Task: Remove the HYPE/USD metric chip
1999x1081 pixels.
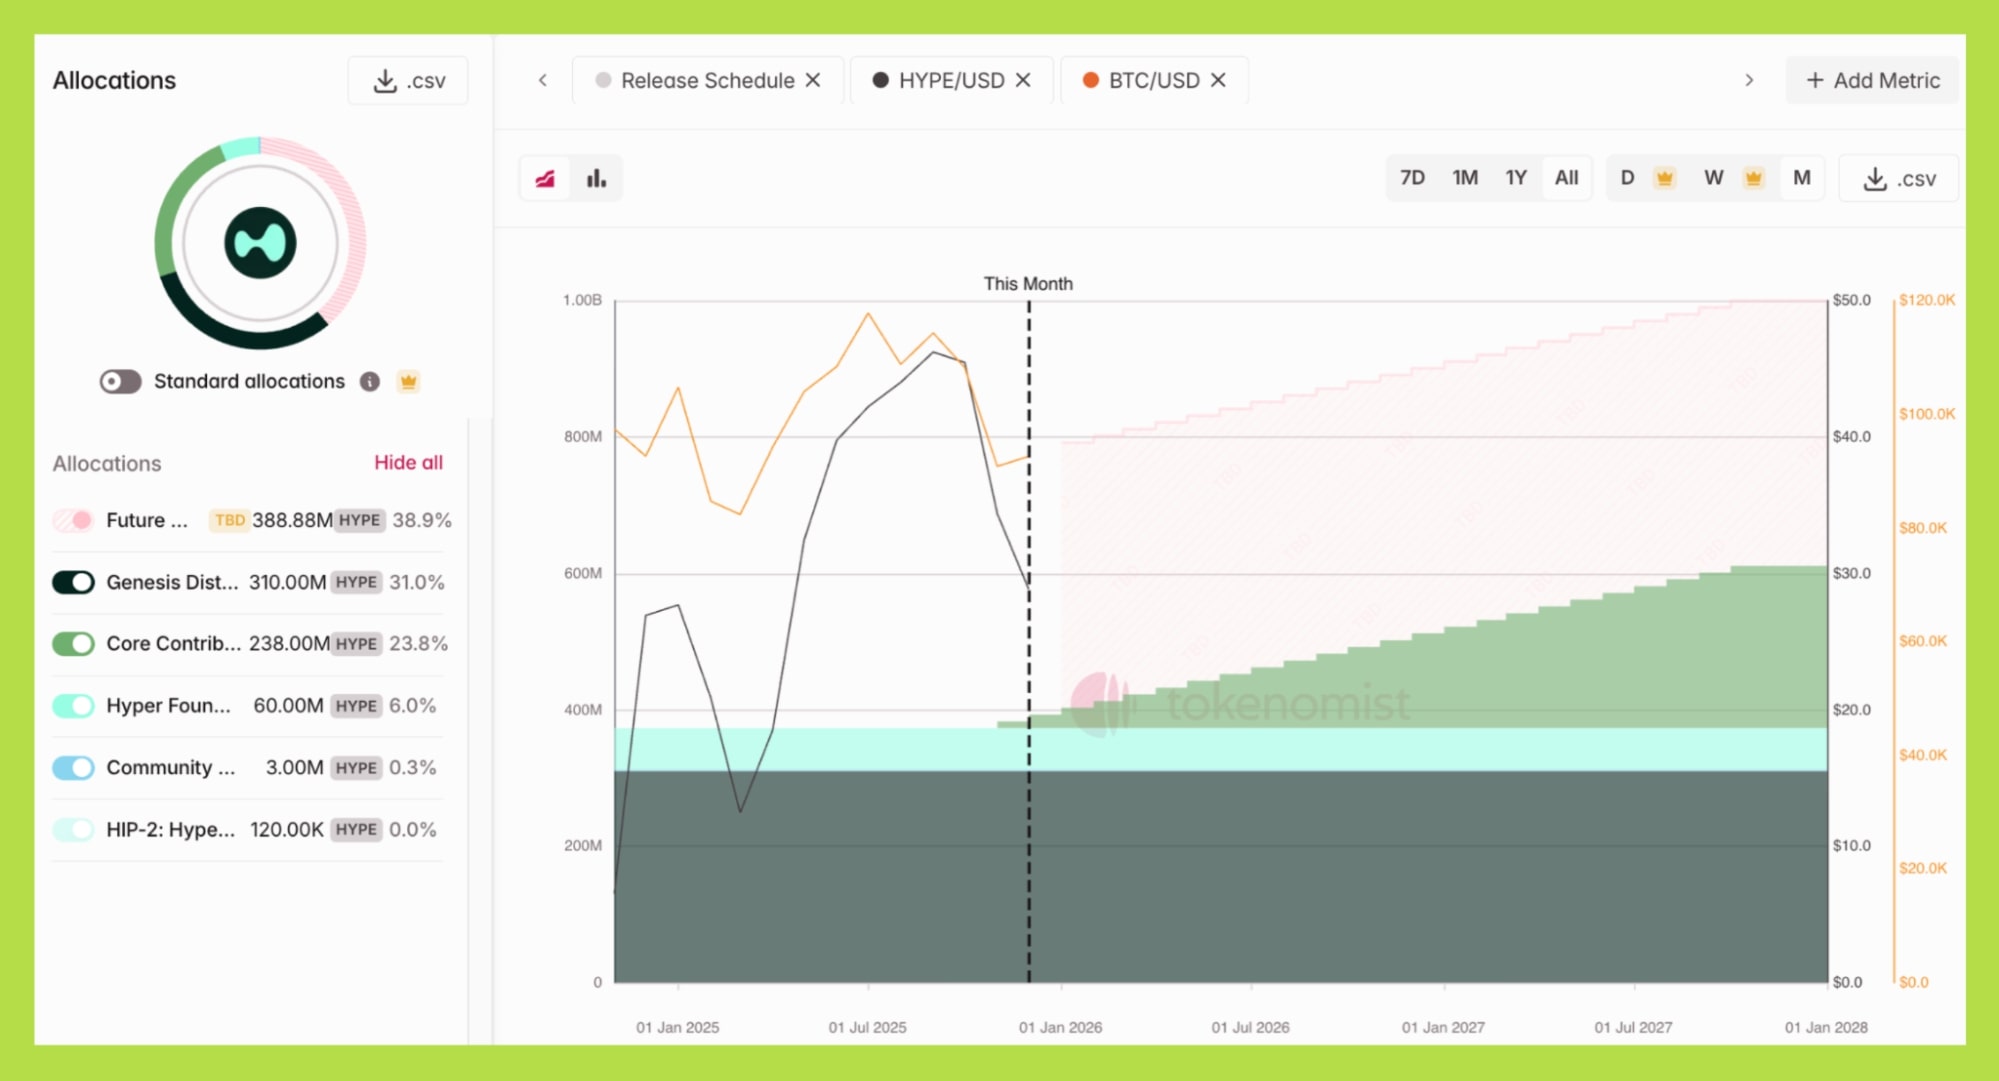Action: tap(1023, 80)
